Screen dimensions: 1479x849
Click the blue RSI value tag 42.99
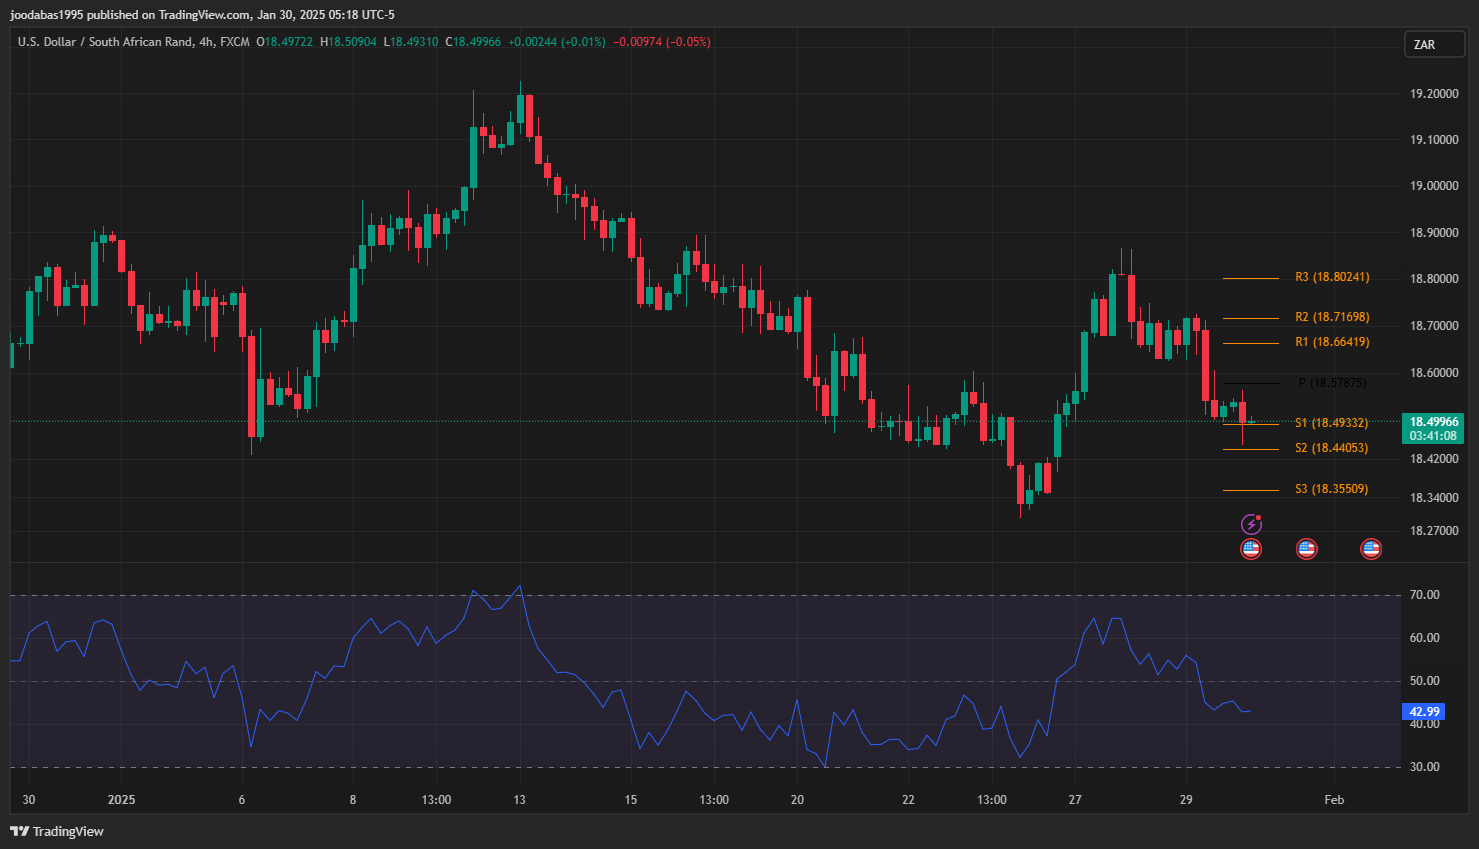click(1423, 712)
